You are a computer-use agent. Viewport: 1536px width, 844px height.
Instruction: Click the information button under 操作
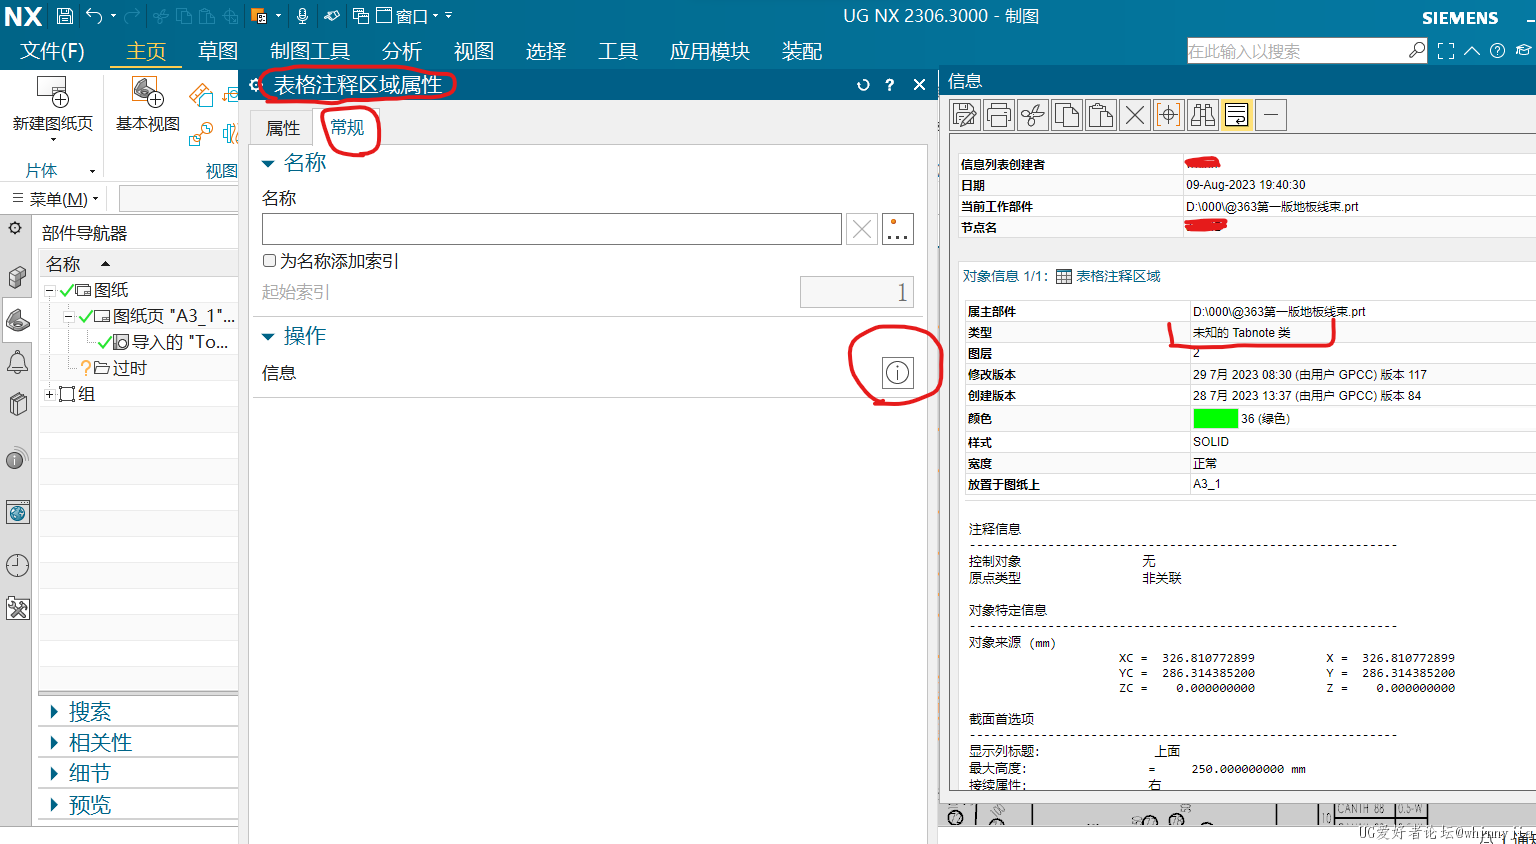pos(897,373)
